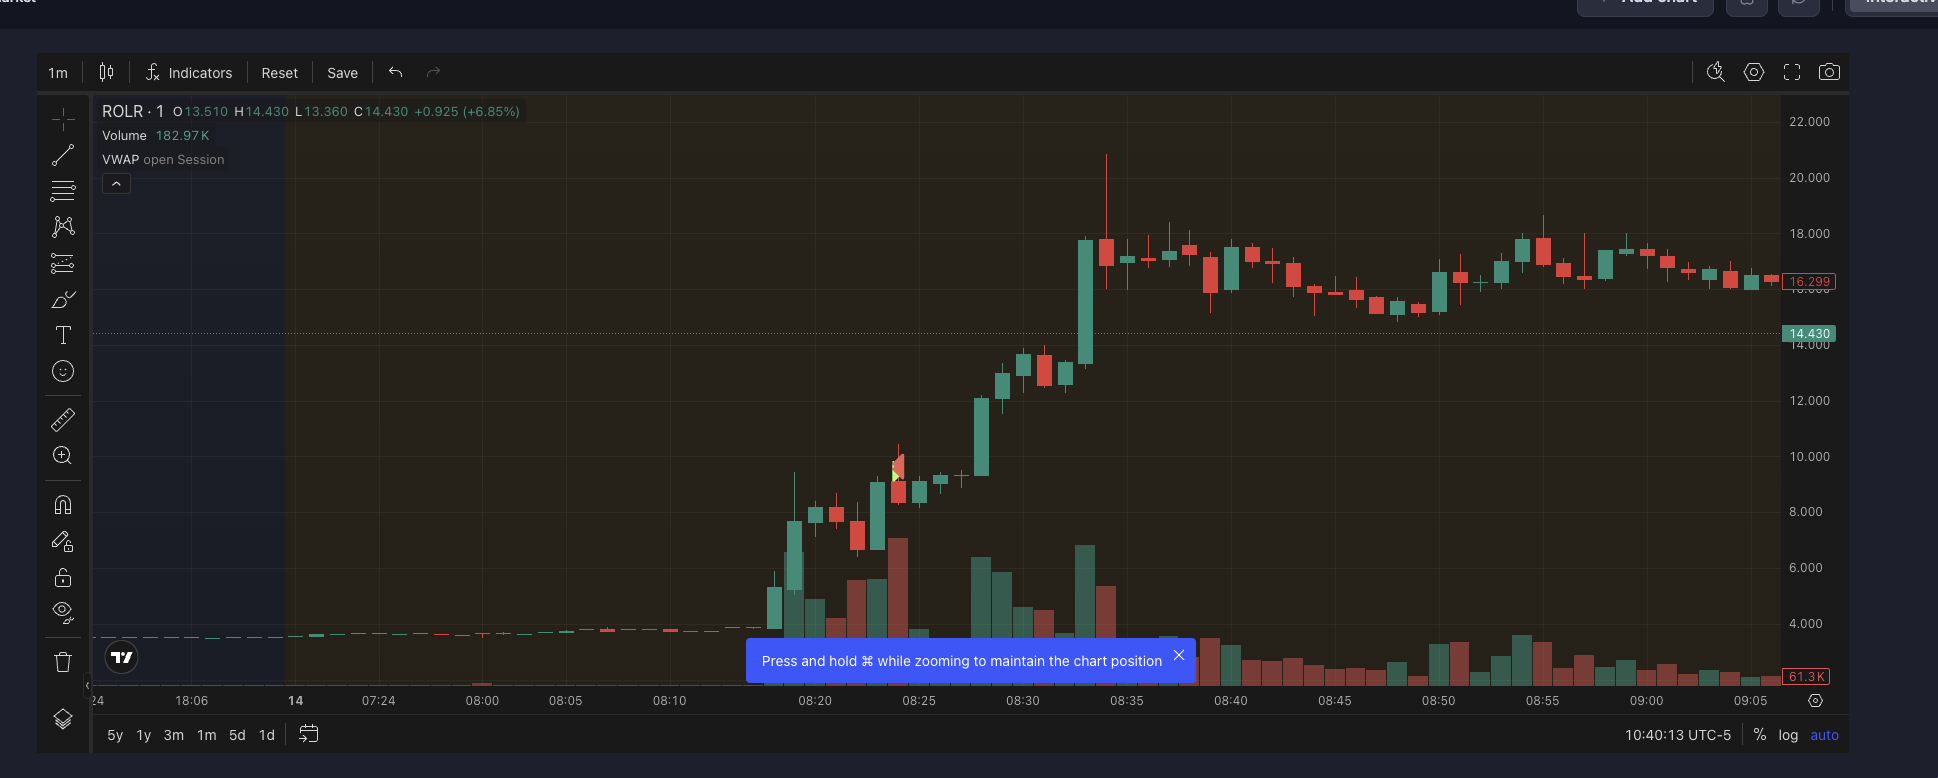Image resolution: width=1938 pixels, height=778 pixels.
Task: Click the trash can remove drawings icon
Action: [x=63, y=662]
